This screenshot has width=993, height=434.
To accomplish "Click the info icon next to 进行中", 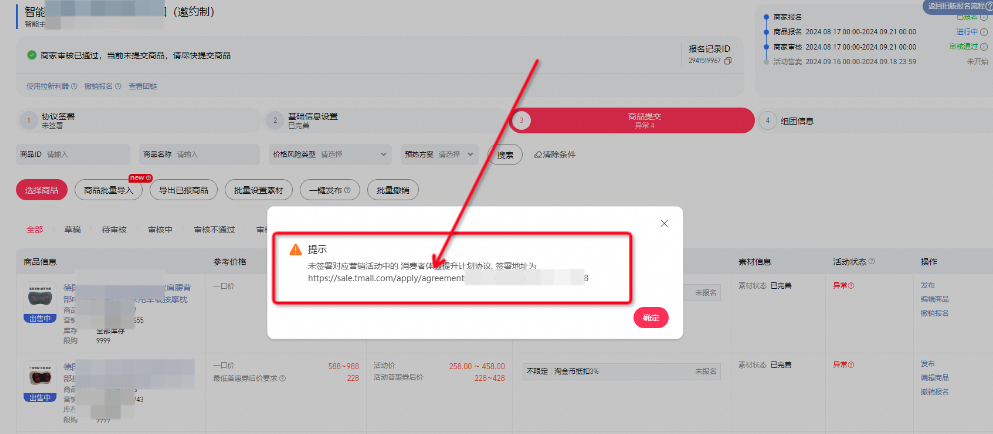I will [984, 32].
